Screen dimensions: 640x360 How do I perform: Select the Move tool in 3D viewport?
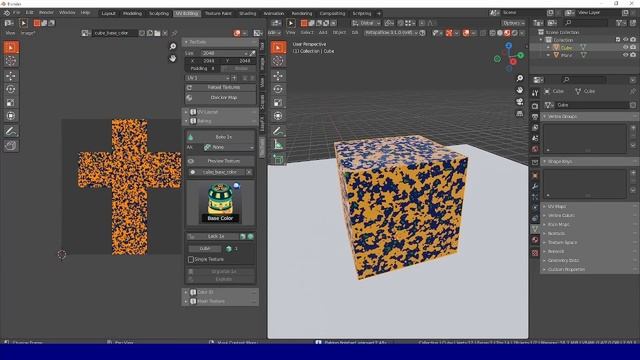278,76
